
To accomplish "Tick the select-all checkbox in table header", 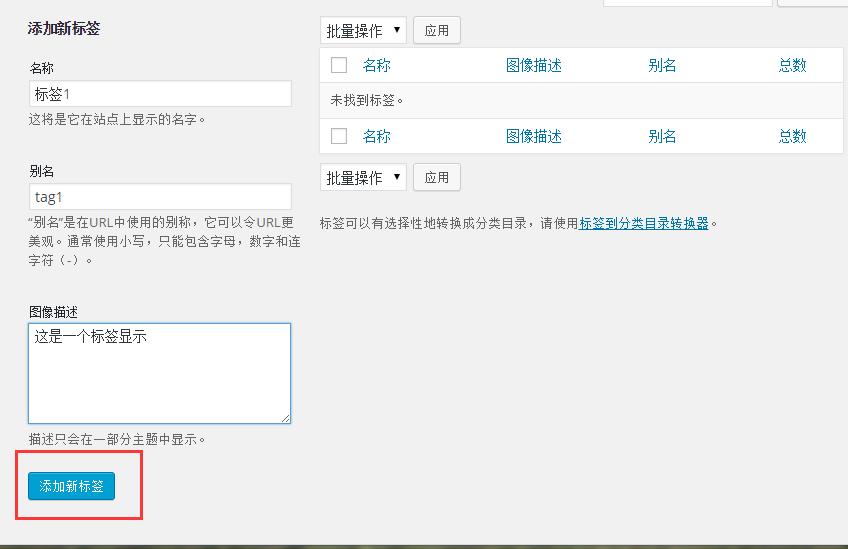I will (x=339, y=66).
